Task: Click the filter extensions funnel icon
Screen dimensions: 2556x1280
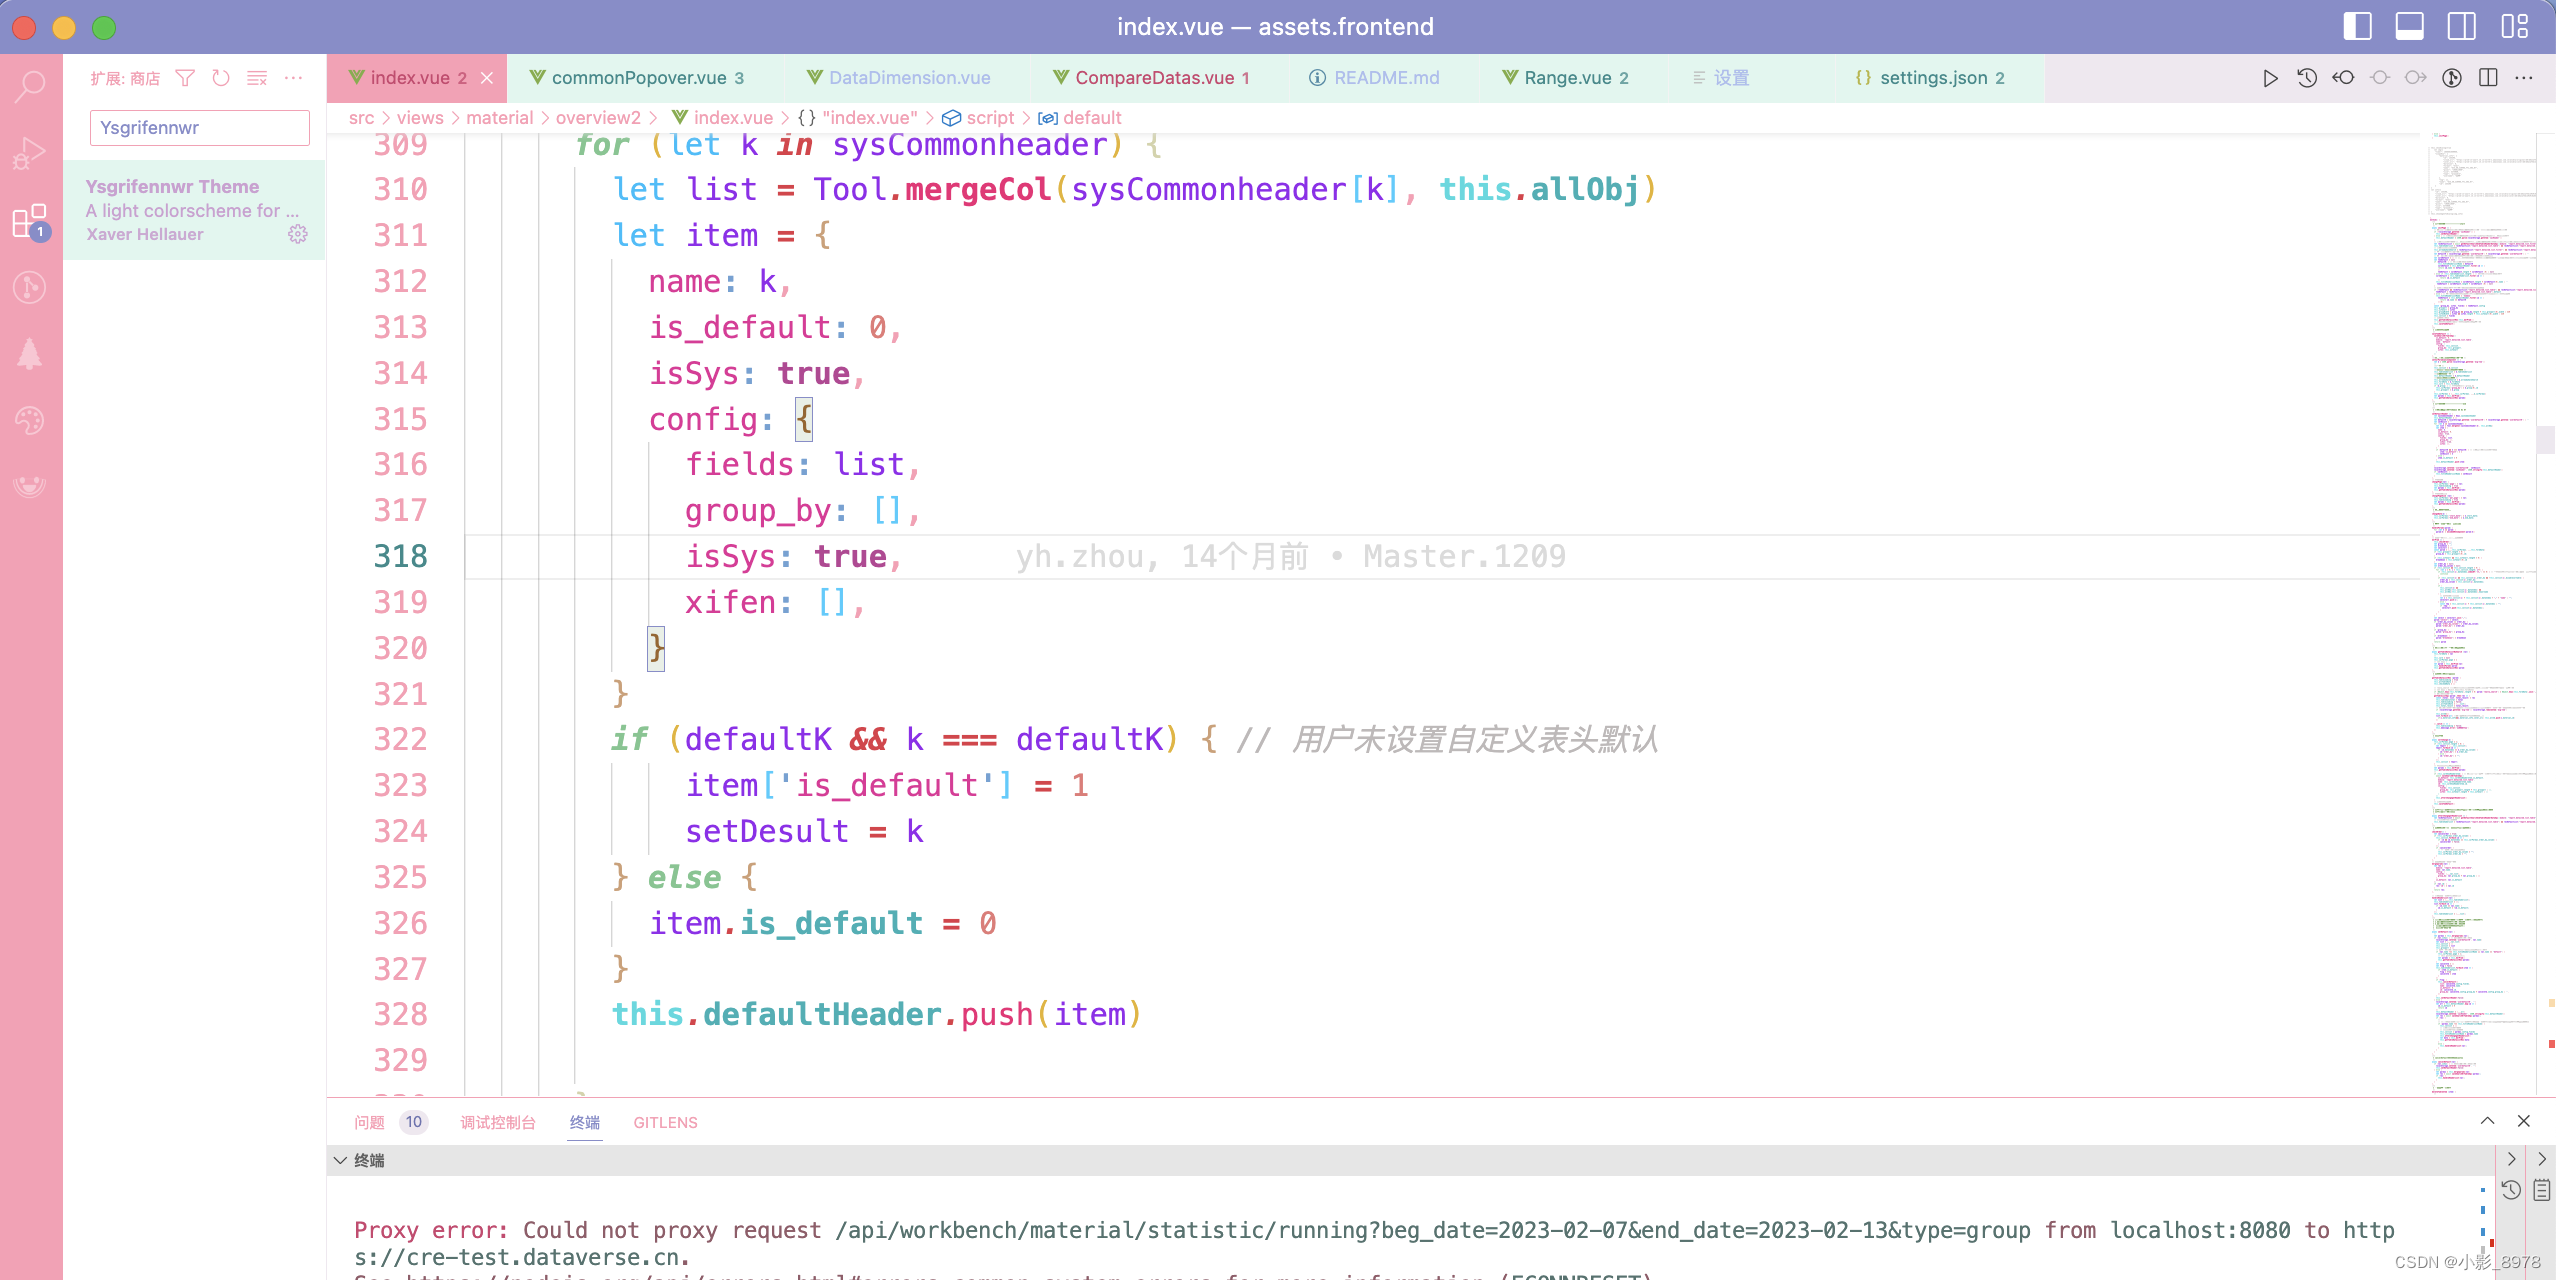Action: coord(185,78)
